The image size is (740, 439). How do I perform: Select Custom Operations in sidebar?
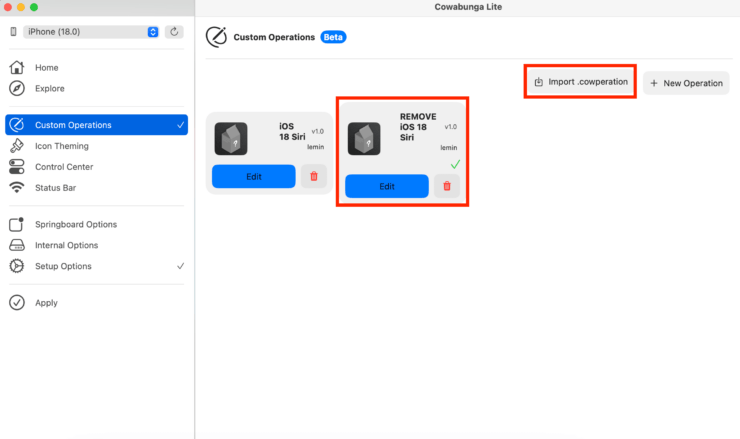click(96, 125)
